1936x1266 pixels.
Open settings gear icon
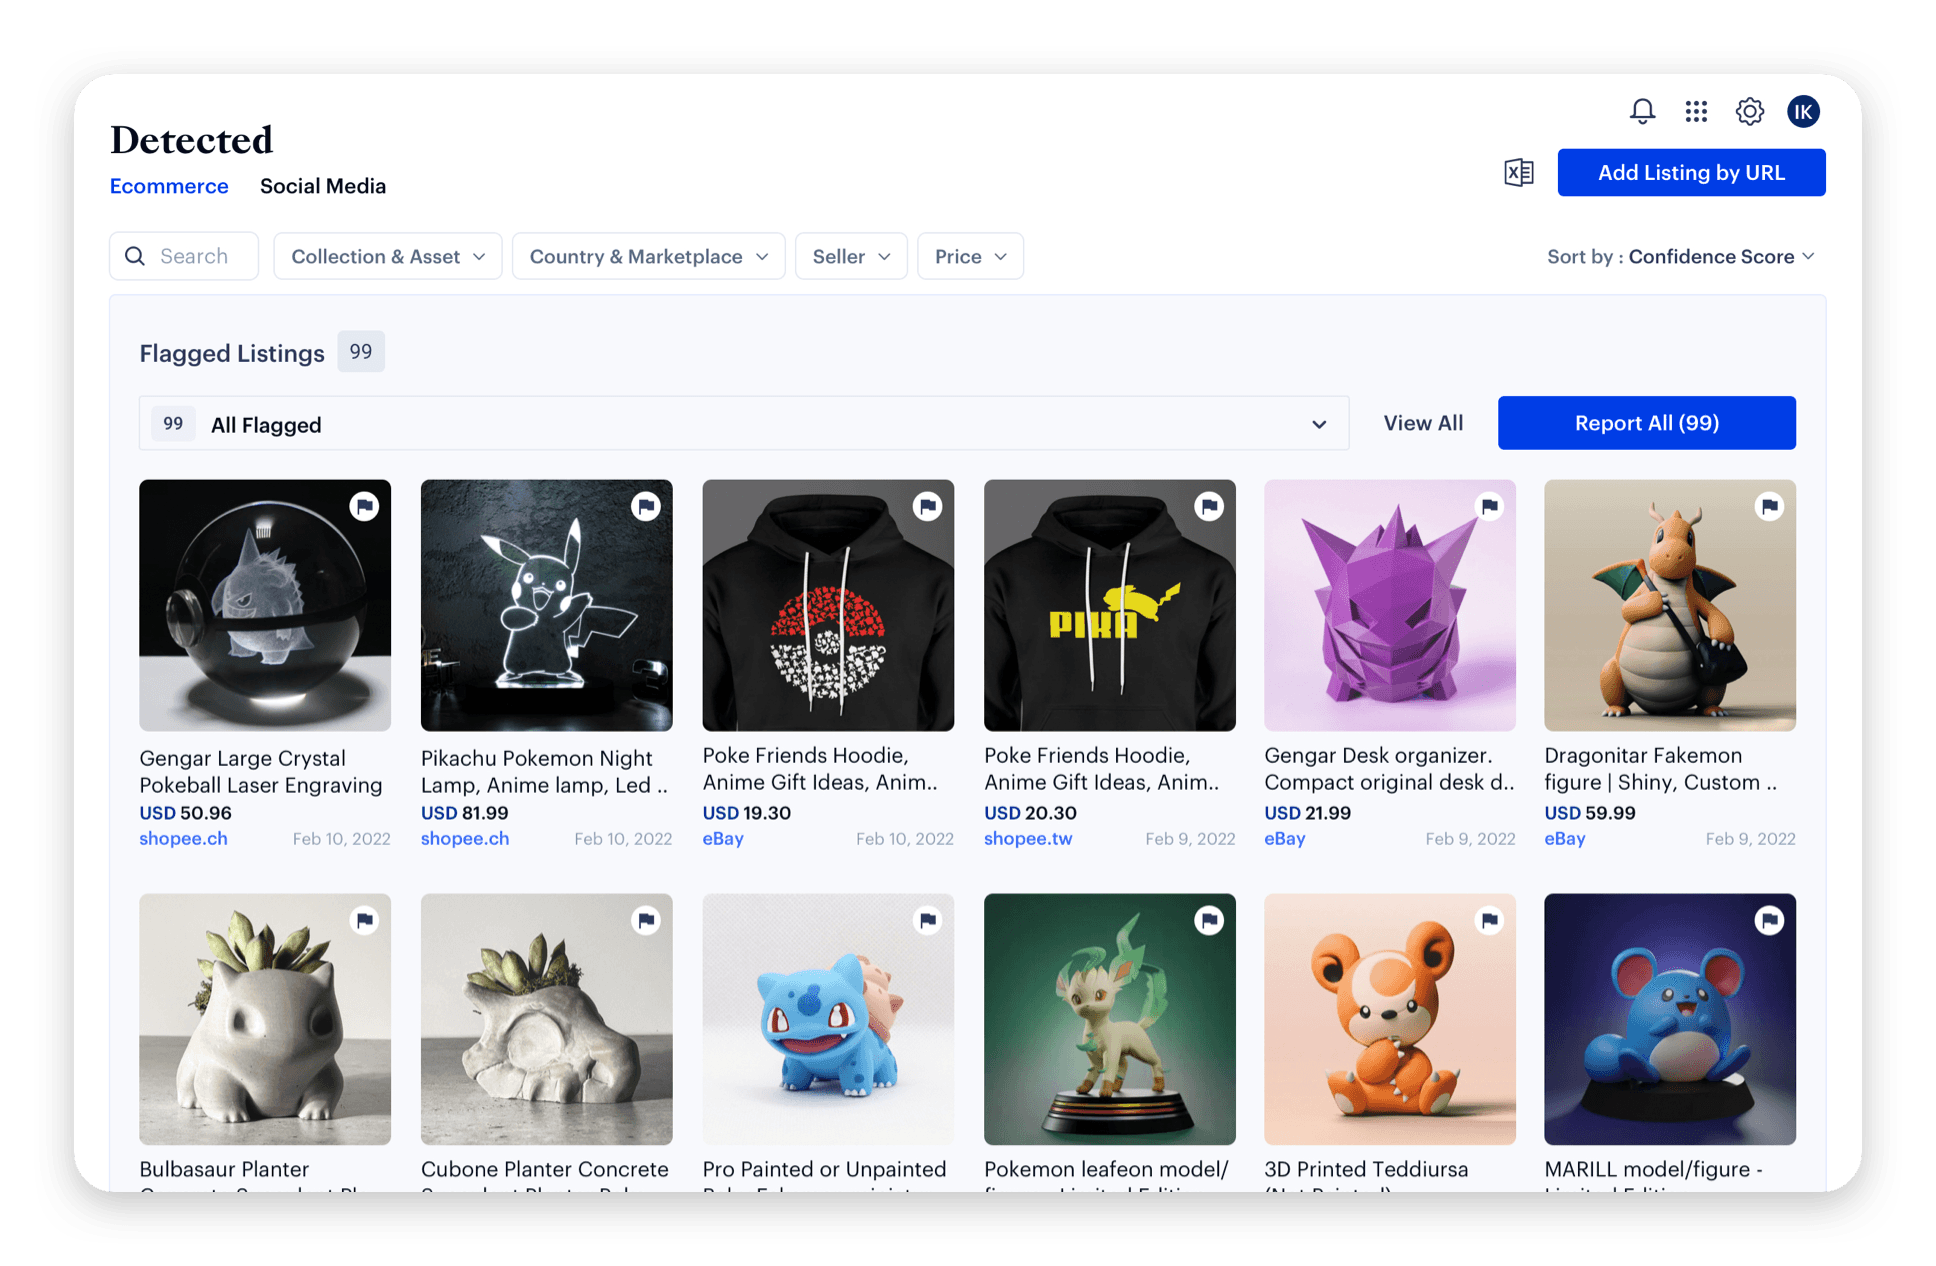click(x=1749, y=111)
